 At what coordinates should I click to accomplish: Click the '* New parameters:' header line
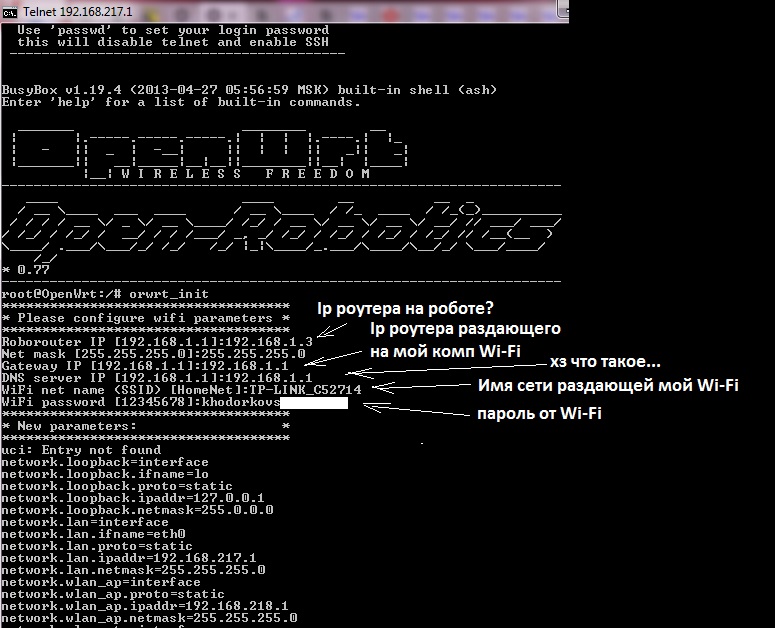pyautogui.click(x=145, y=426)
